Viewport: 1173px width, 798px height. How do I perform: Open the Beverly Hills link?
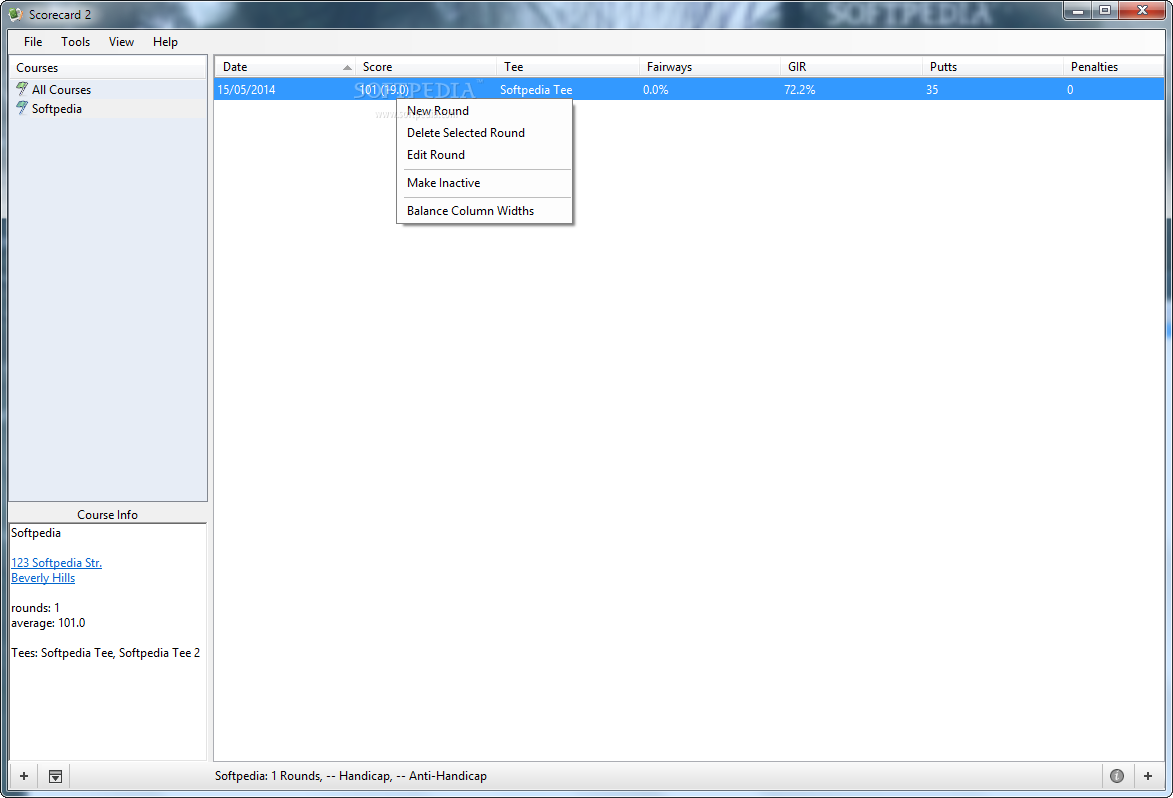(43, 577)
